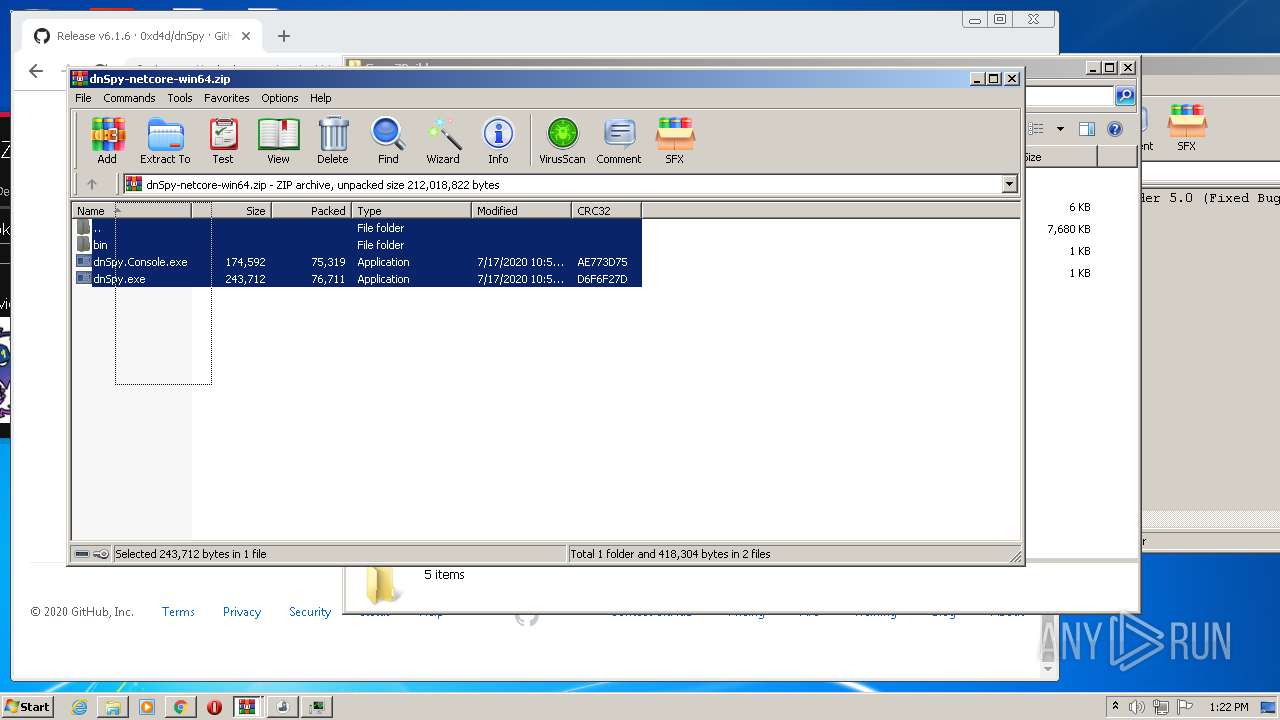Open Explorer help question mark icon
The height and width of the screenshot is (720, 1280).
tap(1115, 129)
